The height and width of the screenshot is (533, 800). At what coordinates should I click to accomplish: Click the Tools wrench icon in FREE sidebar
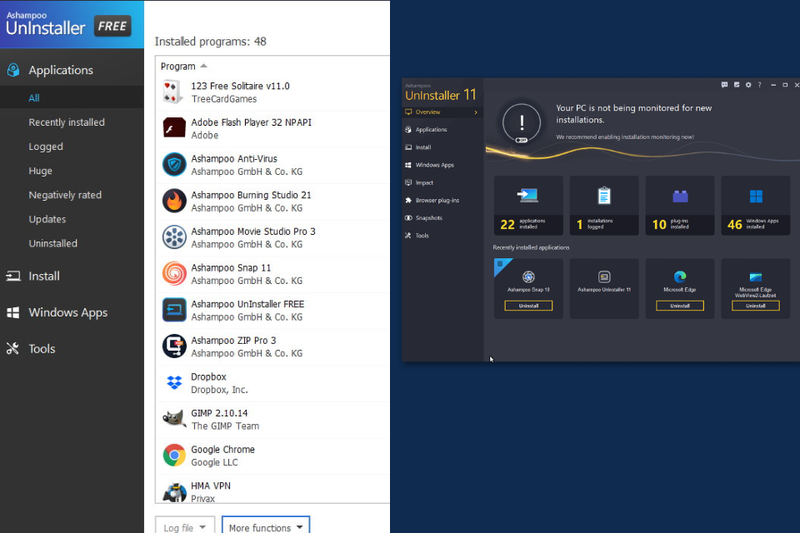[x=13, y=349]
